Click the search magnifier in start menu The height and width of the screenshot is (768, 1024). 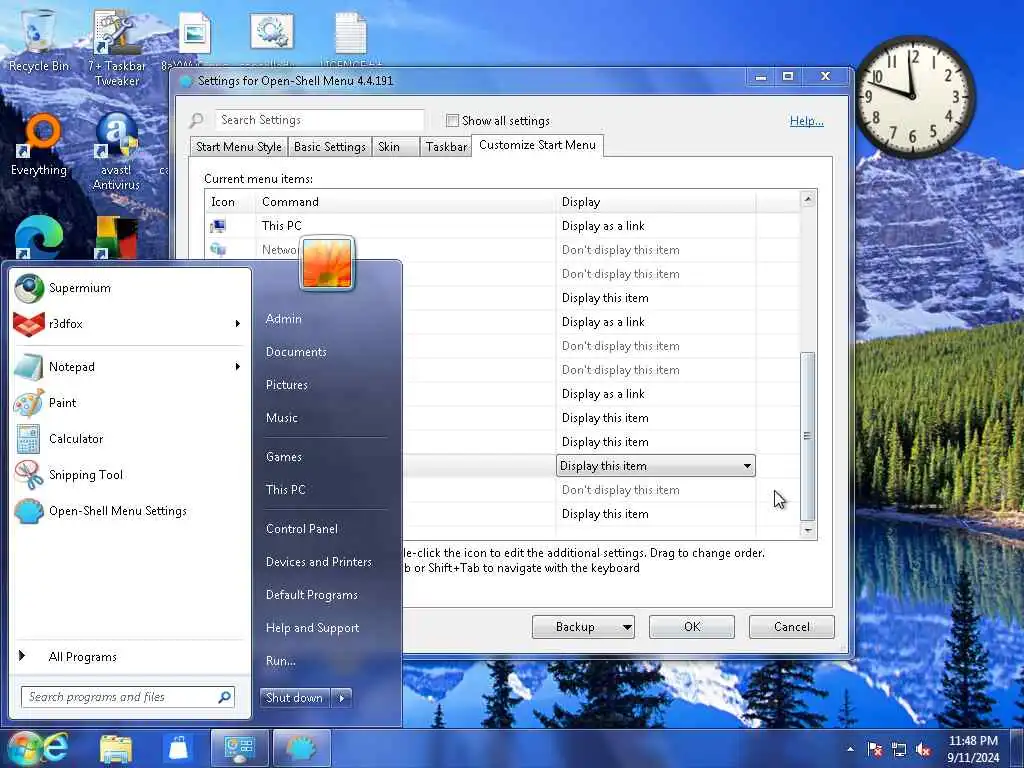(224, 697)
